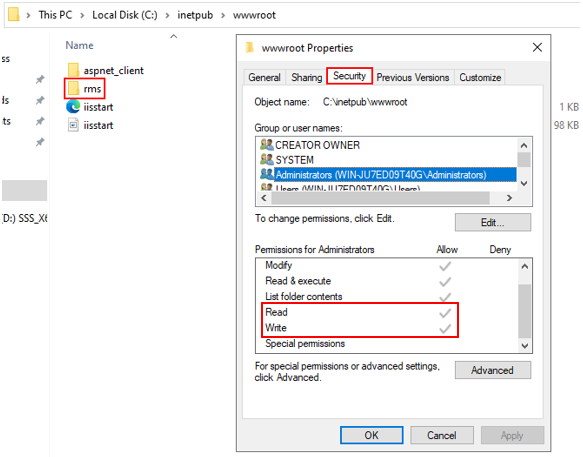Click the 'List folder contents' permission label
The height and width of the screenshot is (457, 583).
(303, 296)
